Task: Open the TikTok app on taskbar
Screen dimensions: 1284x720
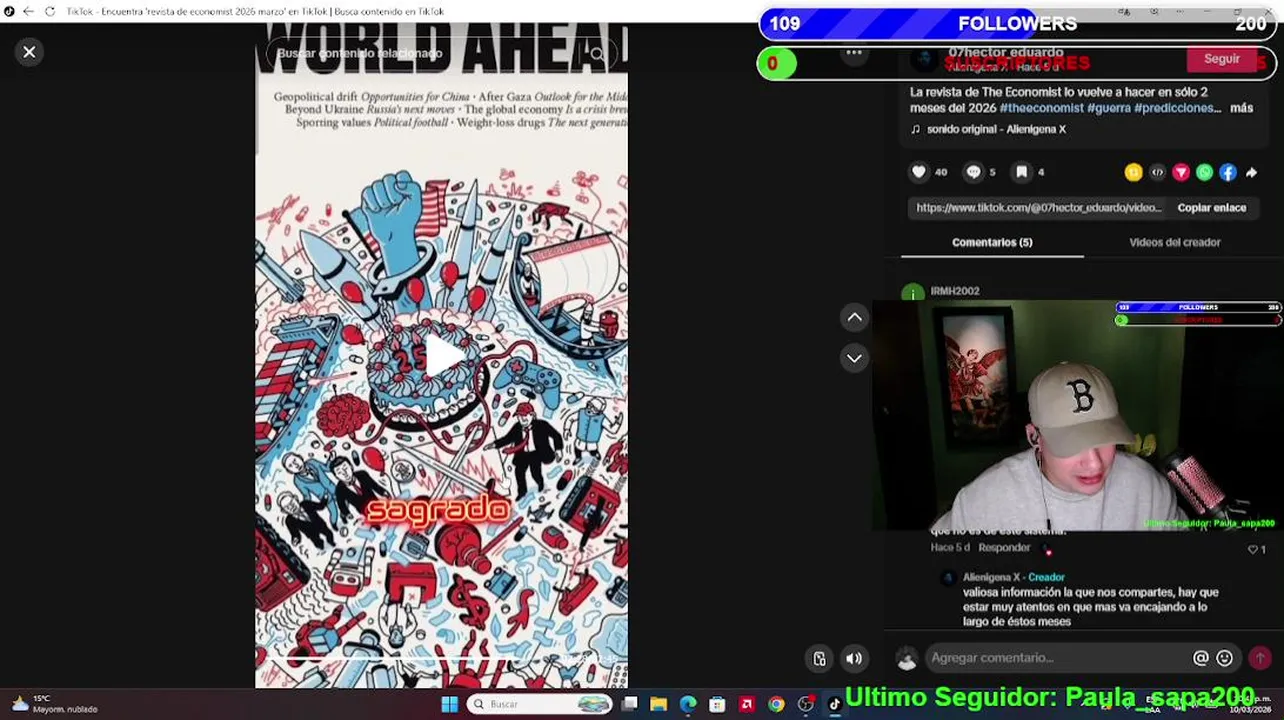Action: pyautogui.click(x=834, y=704)
